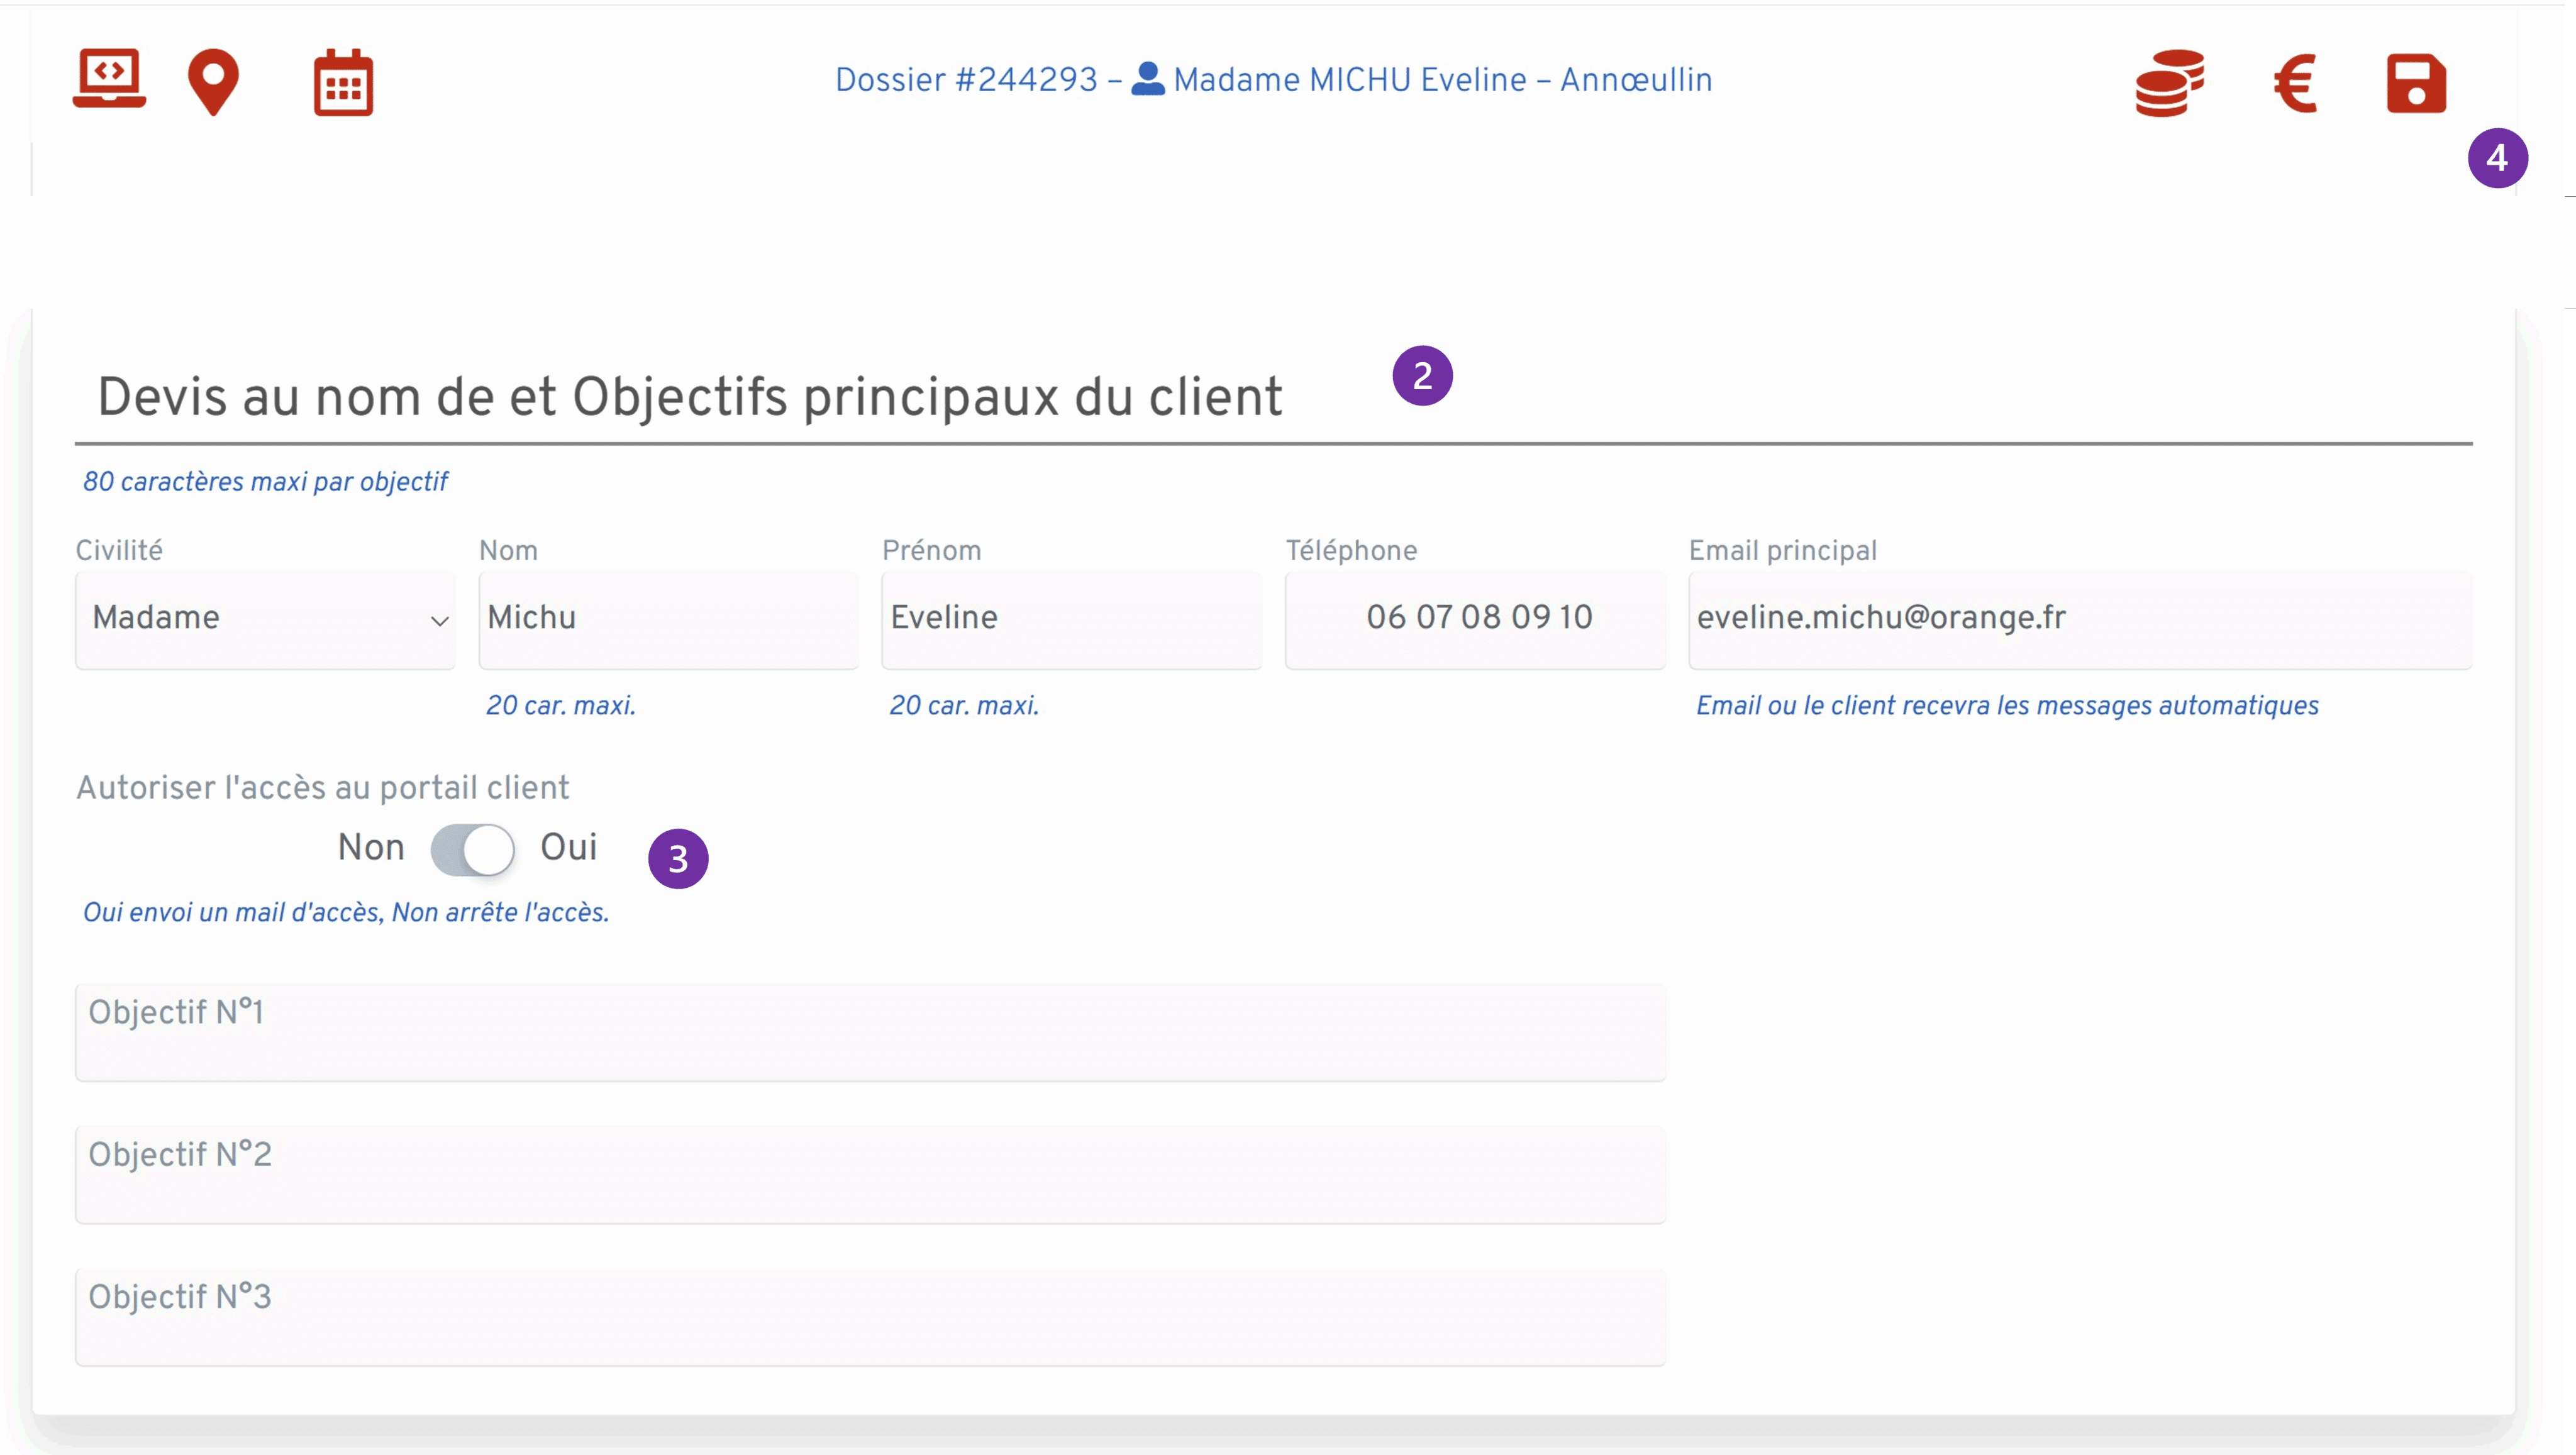This screenshot has height=1455, width=2576.
Task: Select the Objectif N°2 text area
Action: pos(870,1174)
